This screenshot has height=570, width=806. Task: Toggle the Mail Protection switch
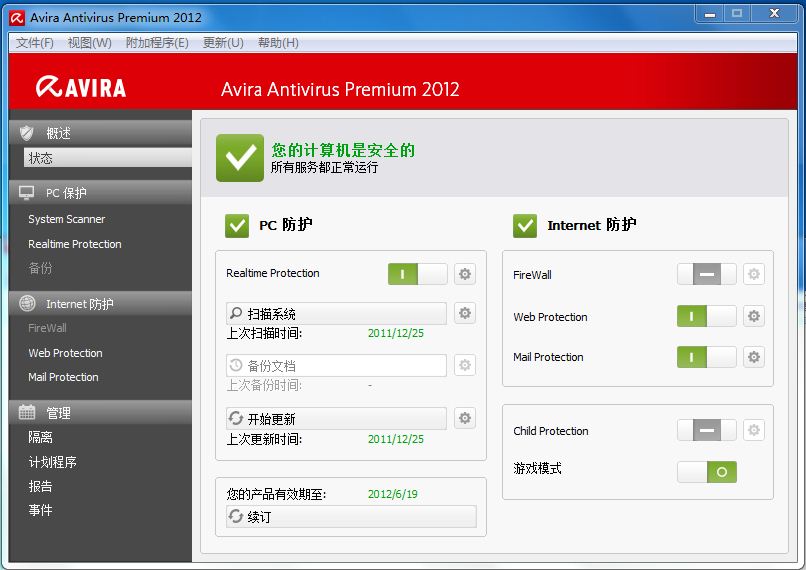coord(706,357)
